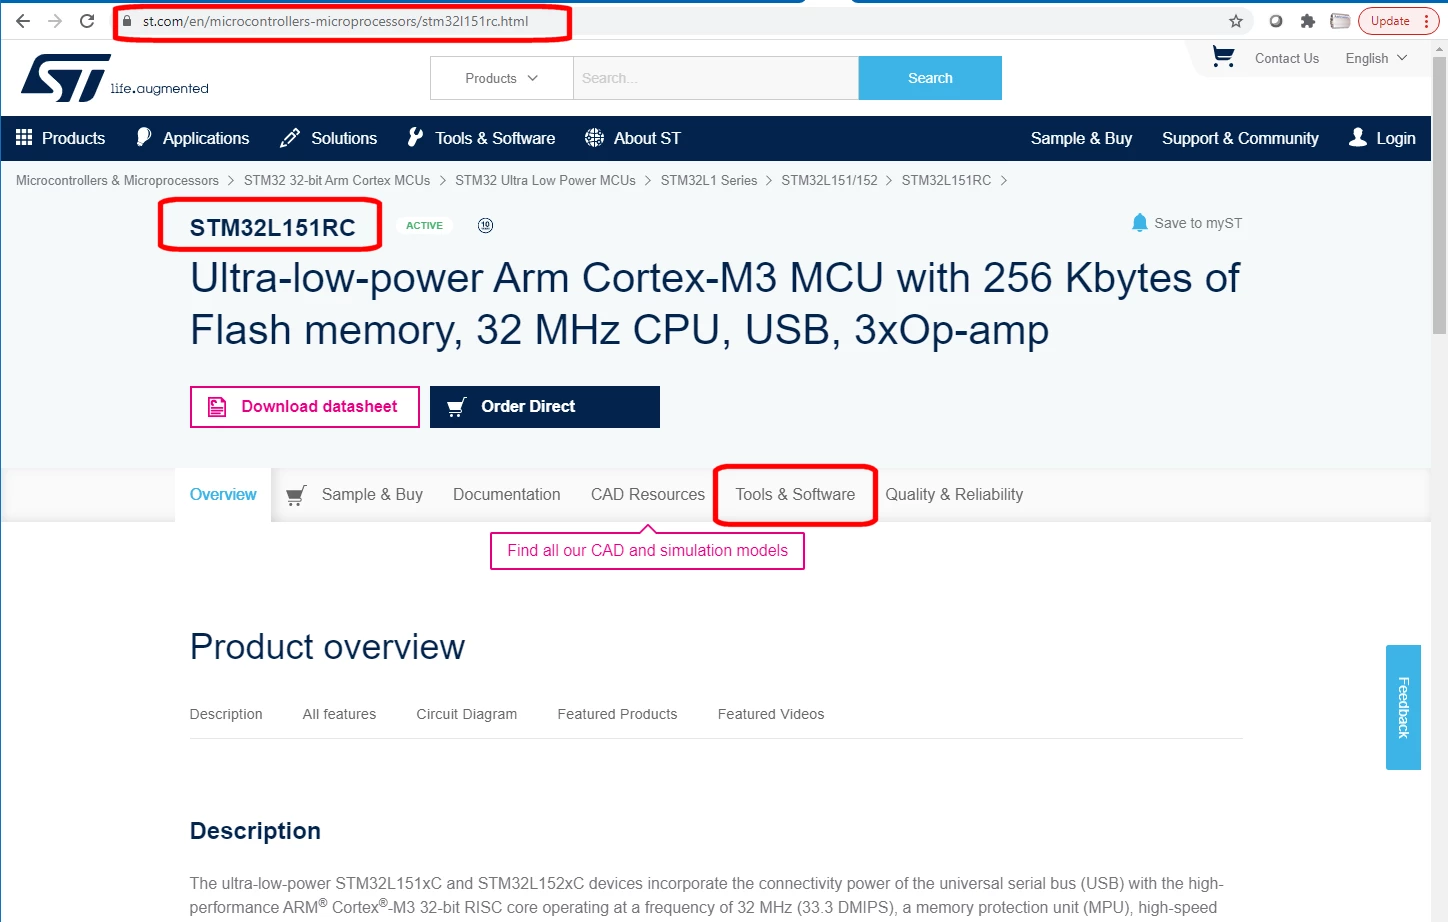Click the Save to myST bell icon
The image size is (1448, 922).
tap(1139, 222)
